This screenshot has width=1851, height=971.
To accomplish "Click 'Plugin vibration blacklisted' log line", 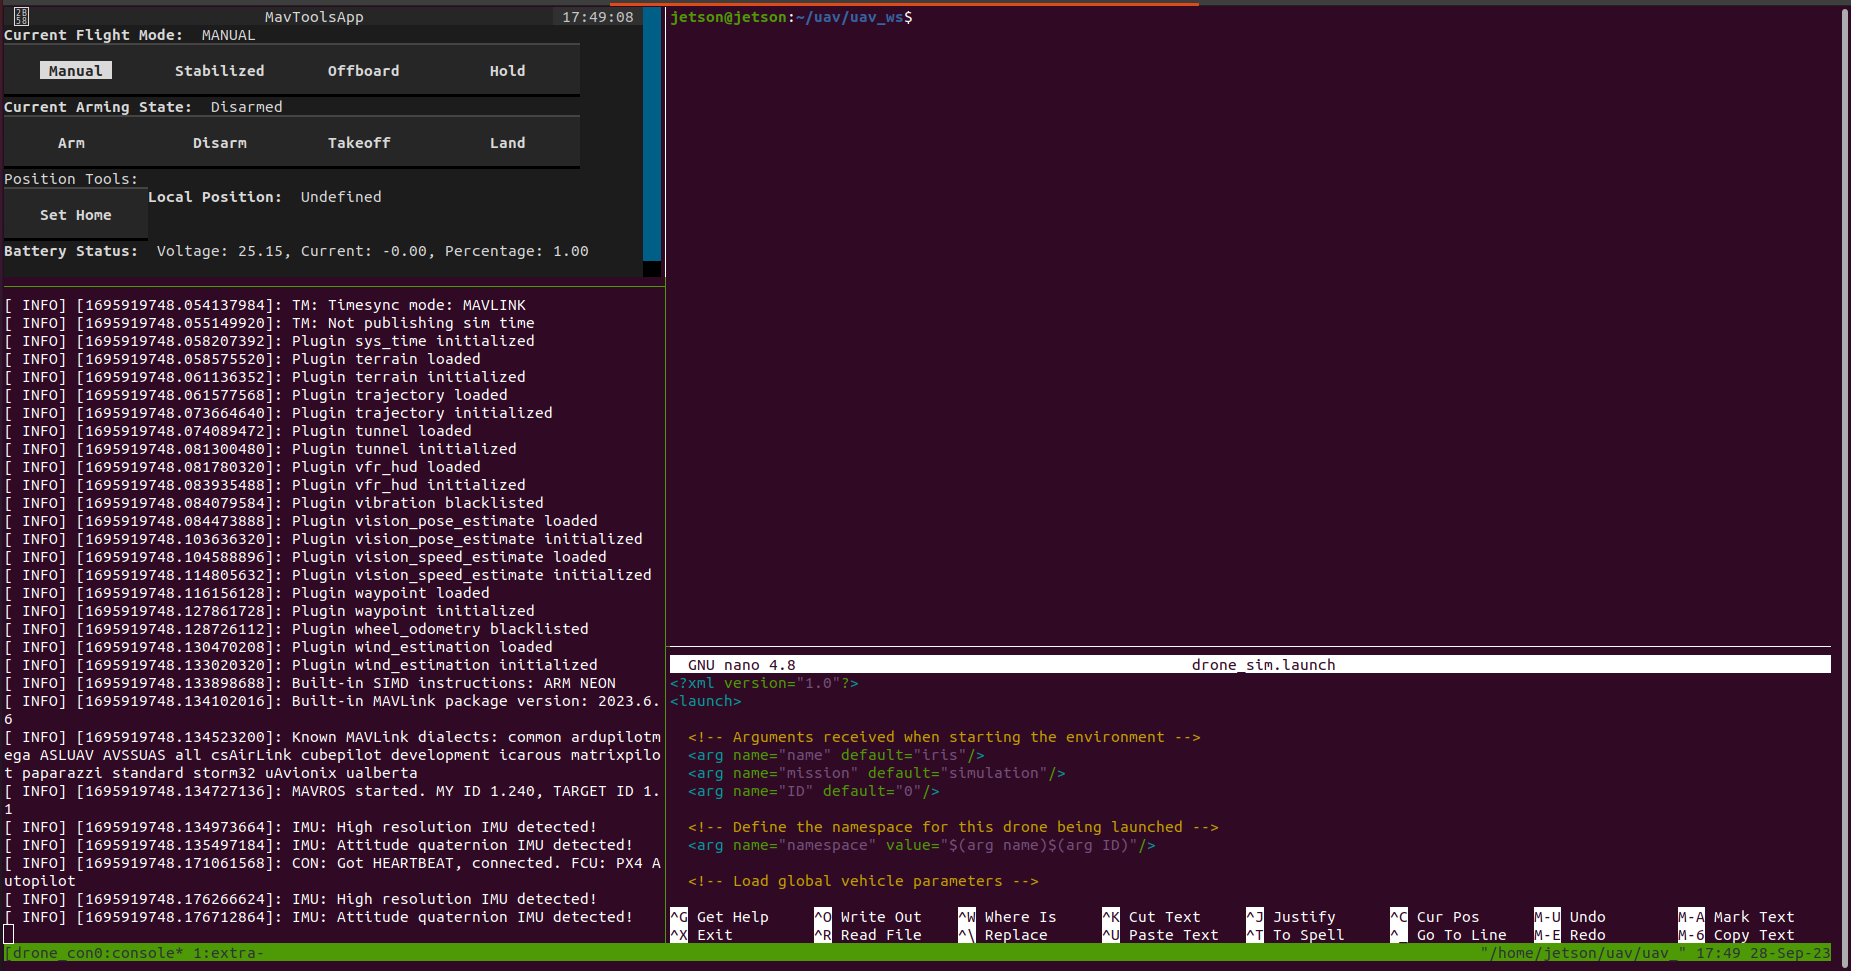I will pos(274,503).
